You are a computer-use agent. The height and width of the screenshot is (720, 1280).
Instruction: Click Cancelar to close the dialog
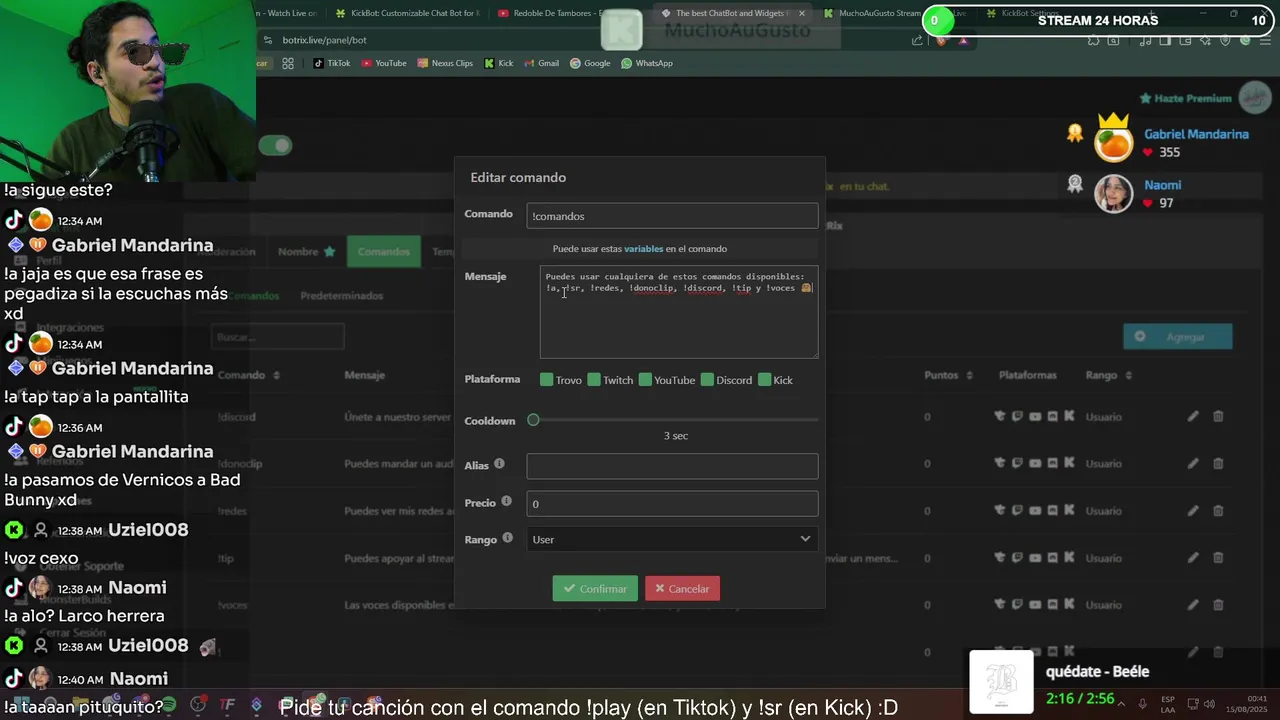[682, 589]
